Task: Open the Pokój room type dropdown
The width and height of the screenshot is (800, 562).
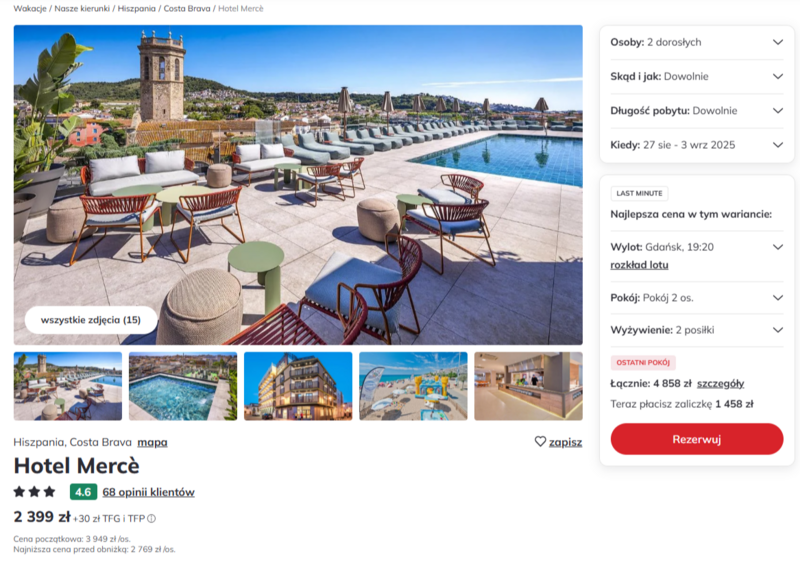Action: pyautogui.click(x=697, y=298)
